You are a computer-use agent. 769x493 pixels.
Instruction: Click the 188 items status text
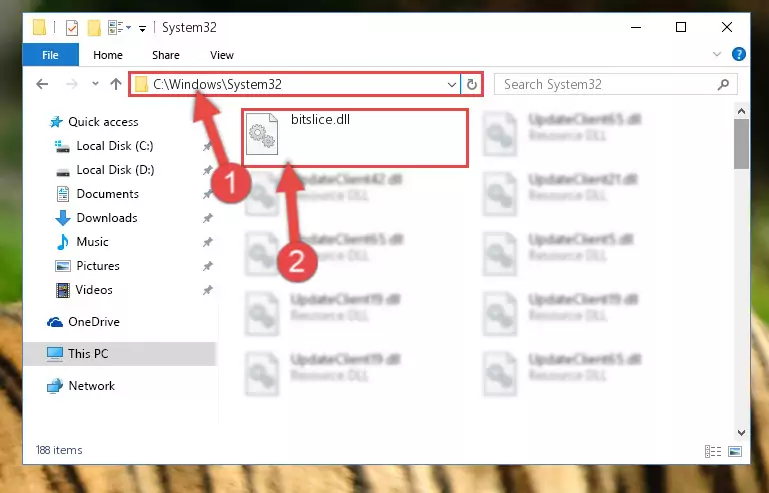coord(59,450)
